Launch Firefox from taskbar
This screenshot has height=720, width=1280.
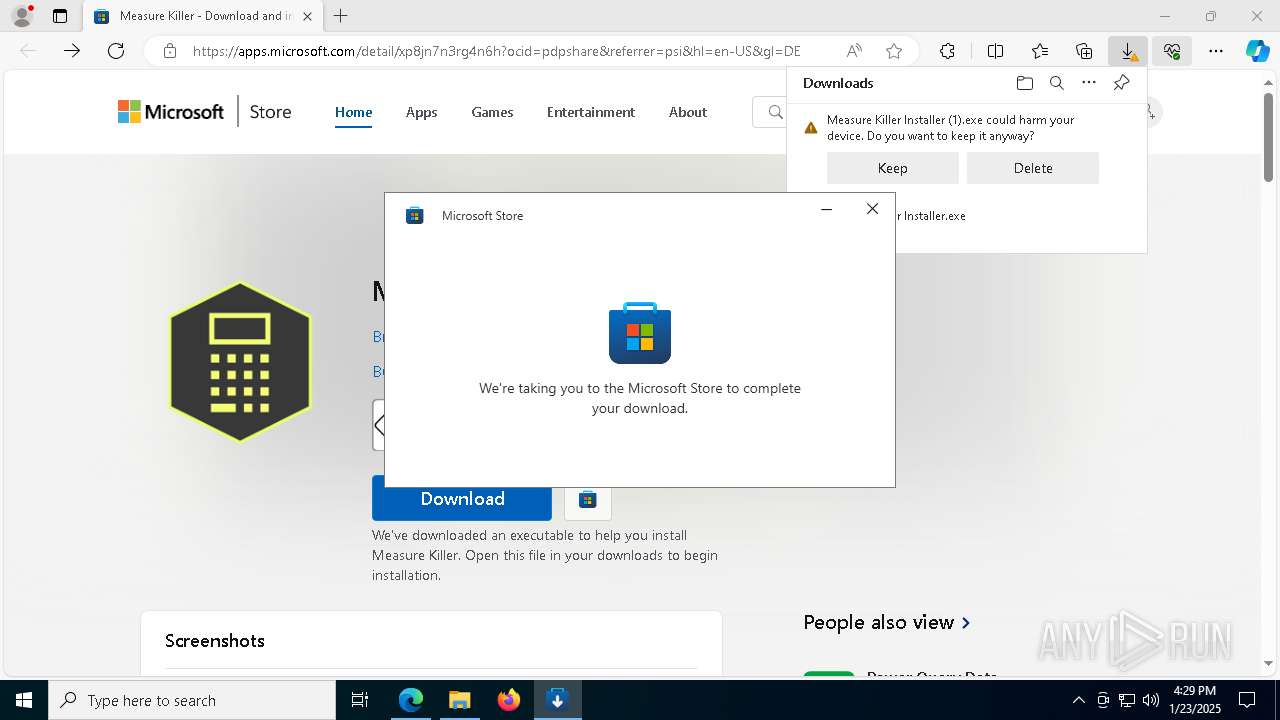[508, 700]
